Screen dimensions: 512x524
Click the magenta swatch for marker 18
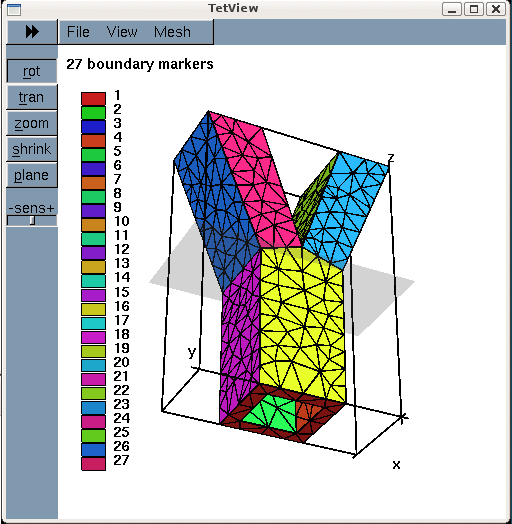coord(94,338)
